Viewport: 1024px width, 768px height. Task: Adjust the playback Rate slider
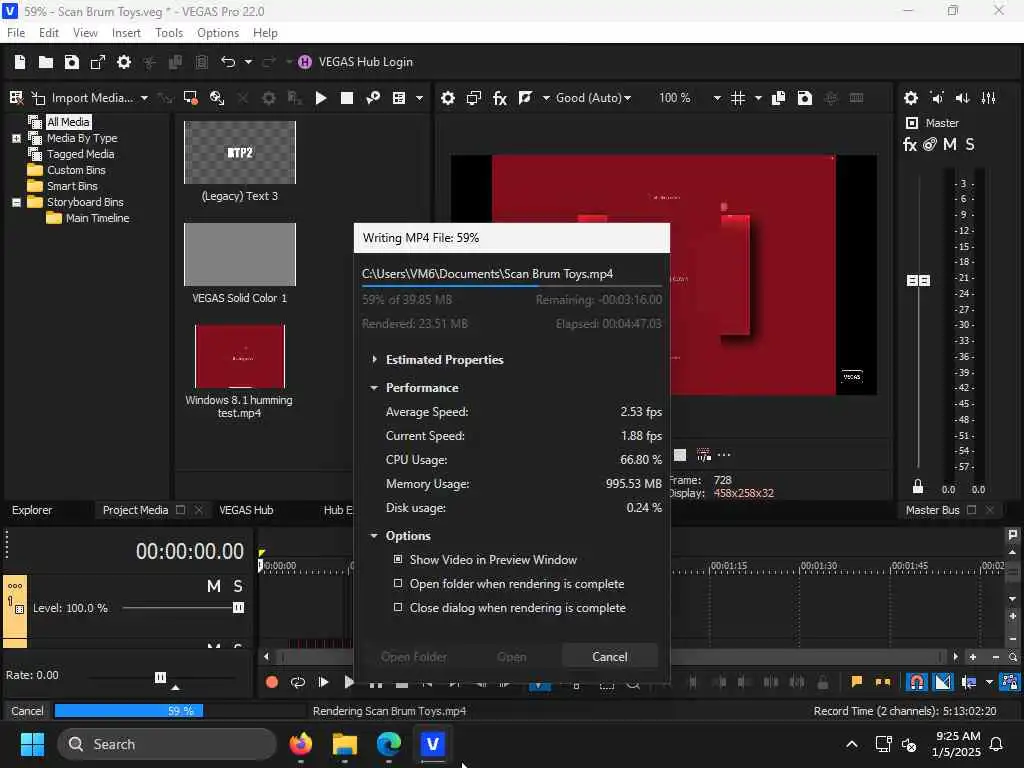point(160,677)
